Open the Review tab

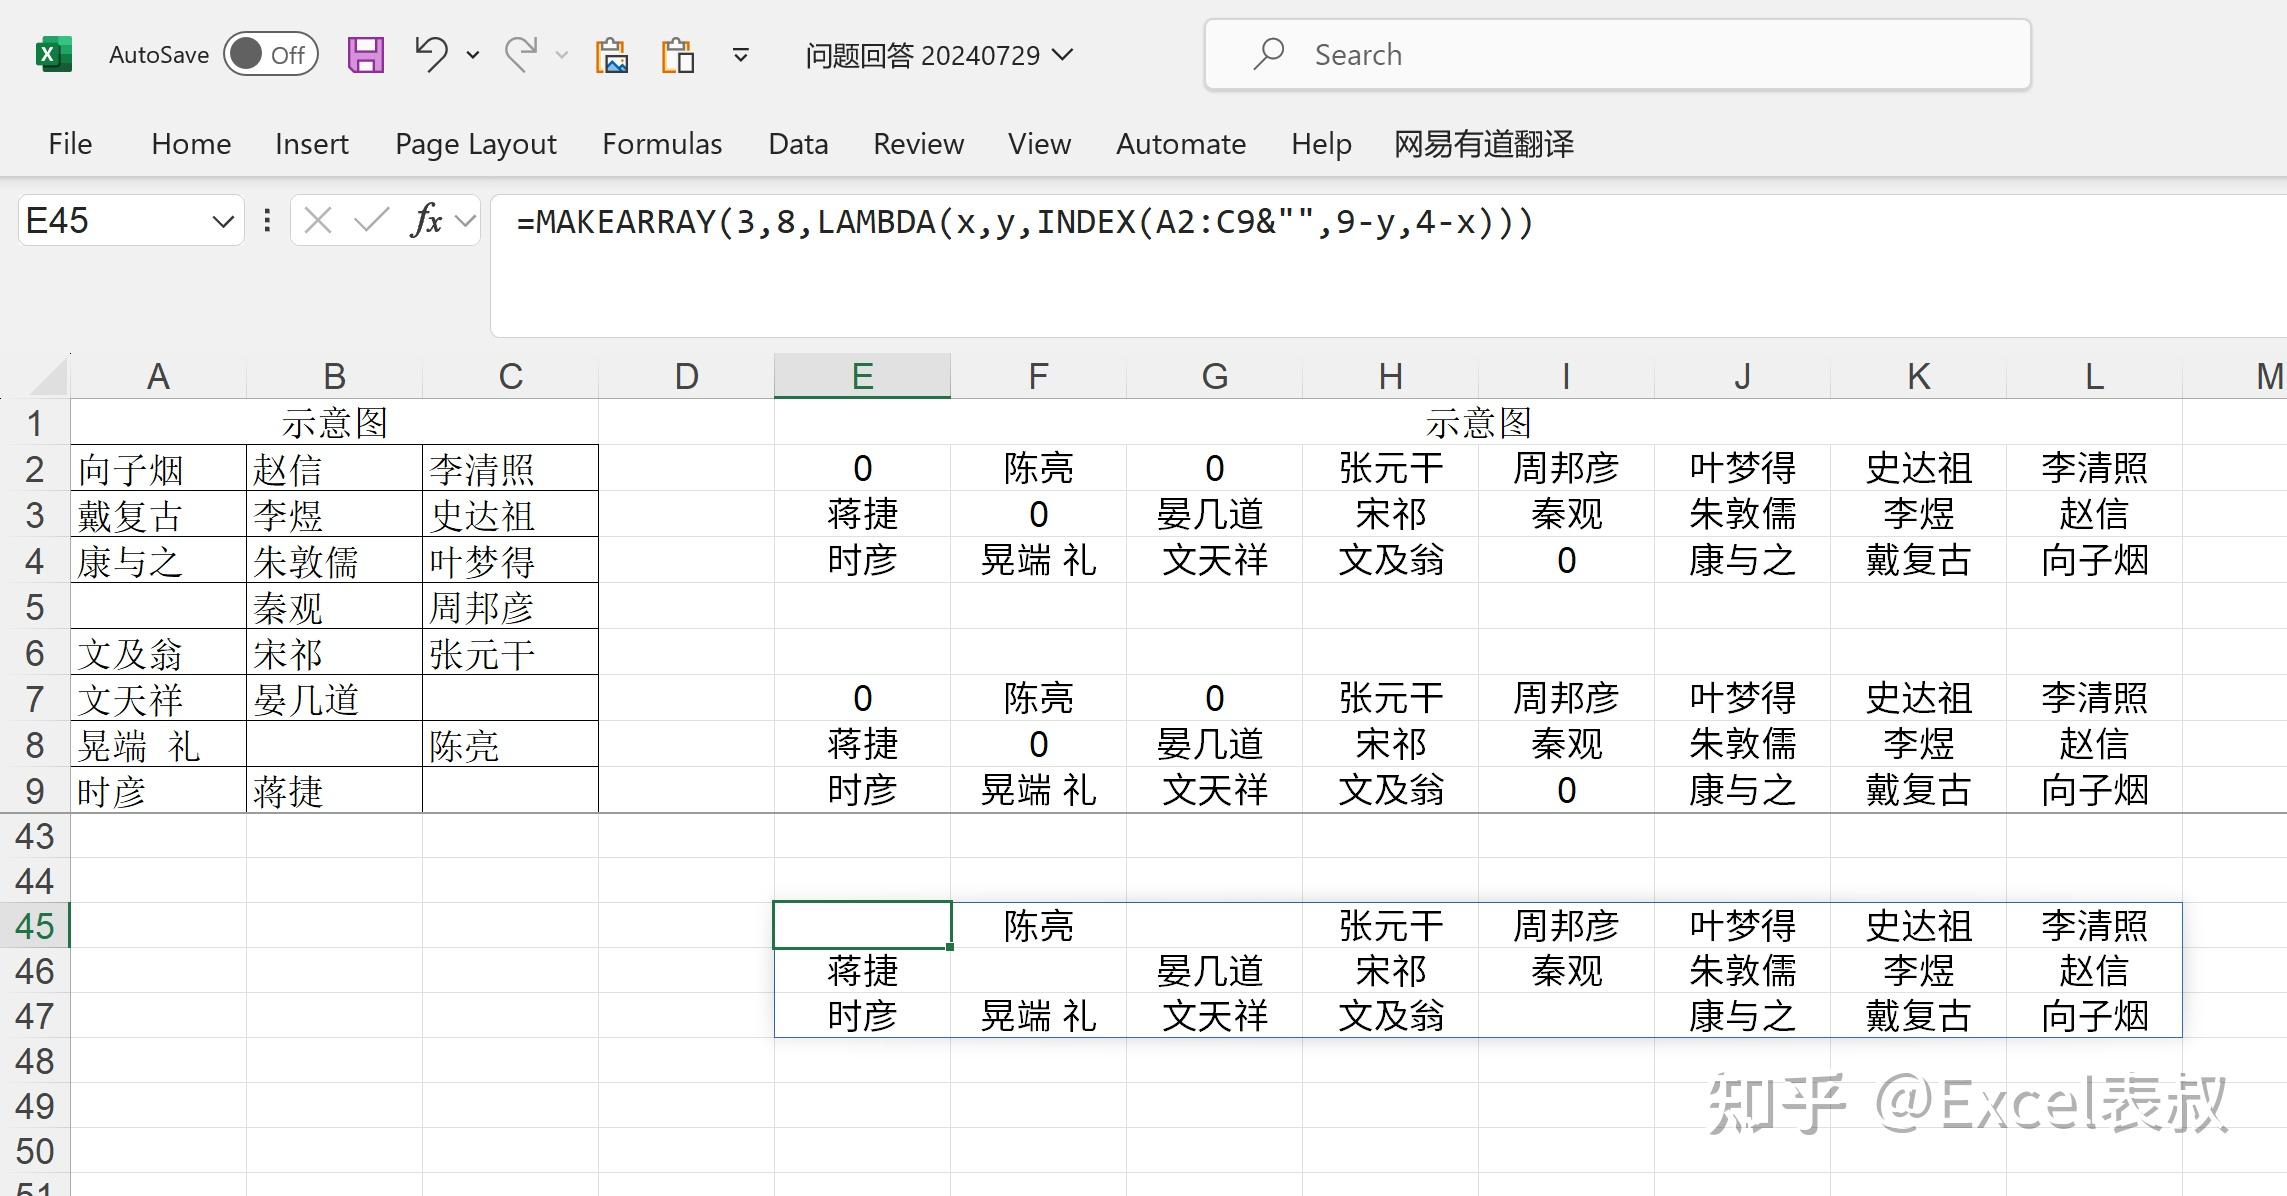918,144
